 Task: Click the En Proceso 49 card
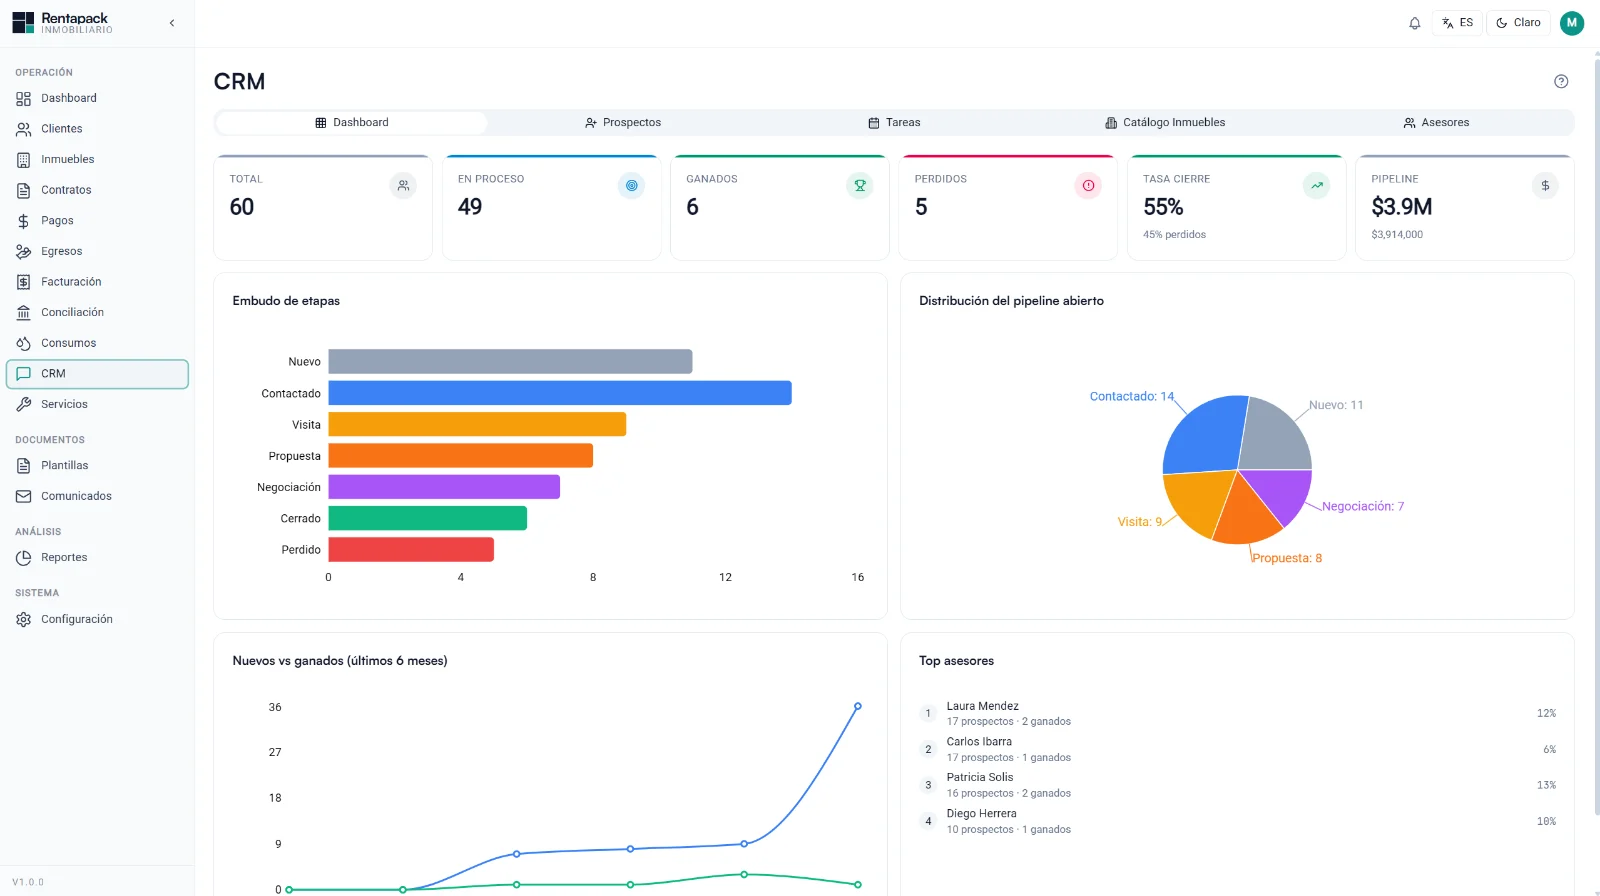[552, 208]
